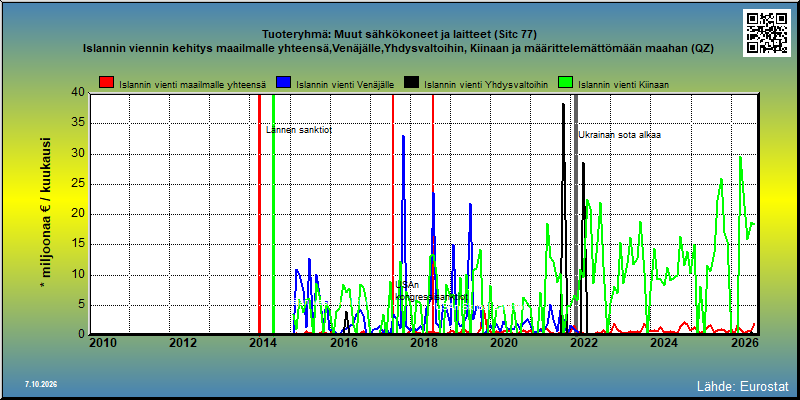Click the y-axis value 40
This screenshot has height=400, width=800.
pyautogui.click(x=78, y=92)
